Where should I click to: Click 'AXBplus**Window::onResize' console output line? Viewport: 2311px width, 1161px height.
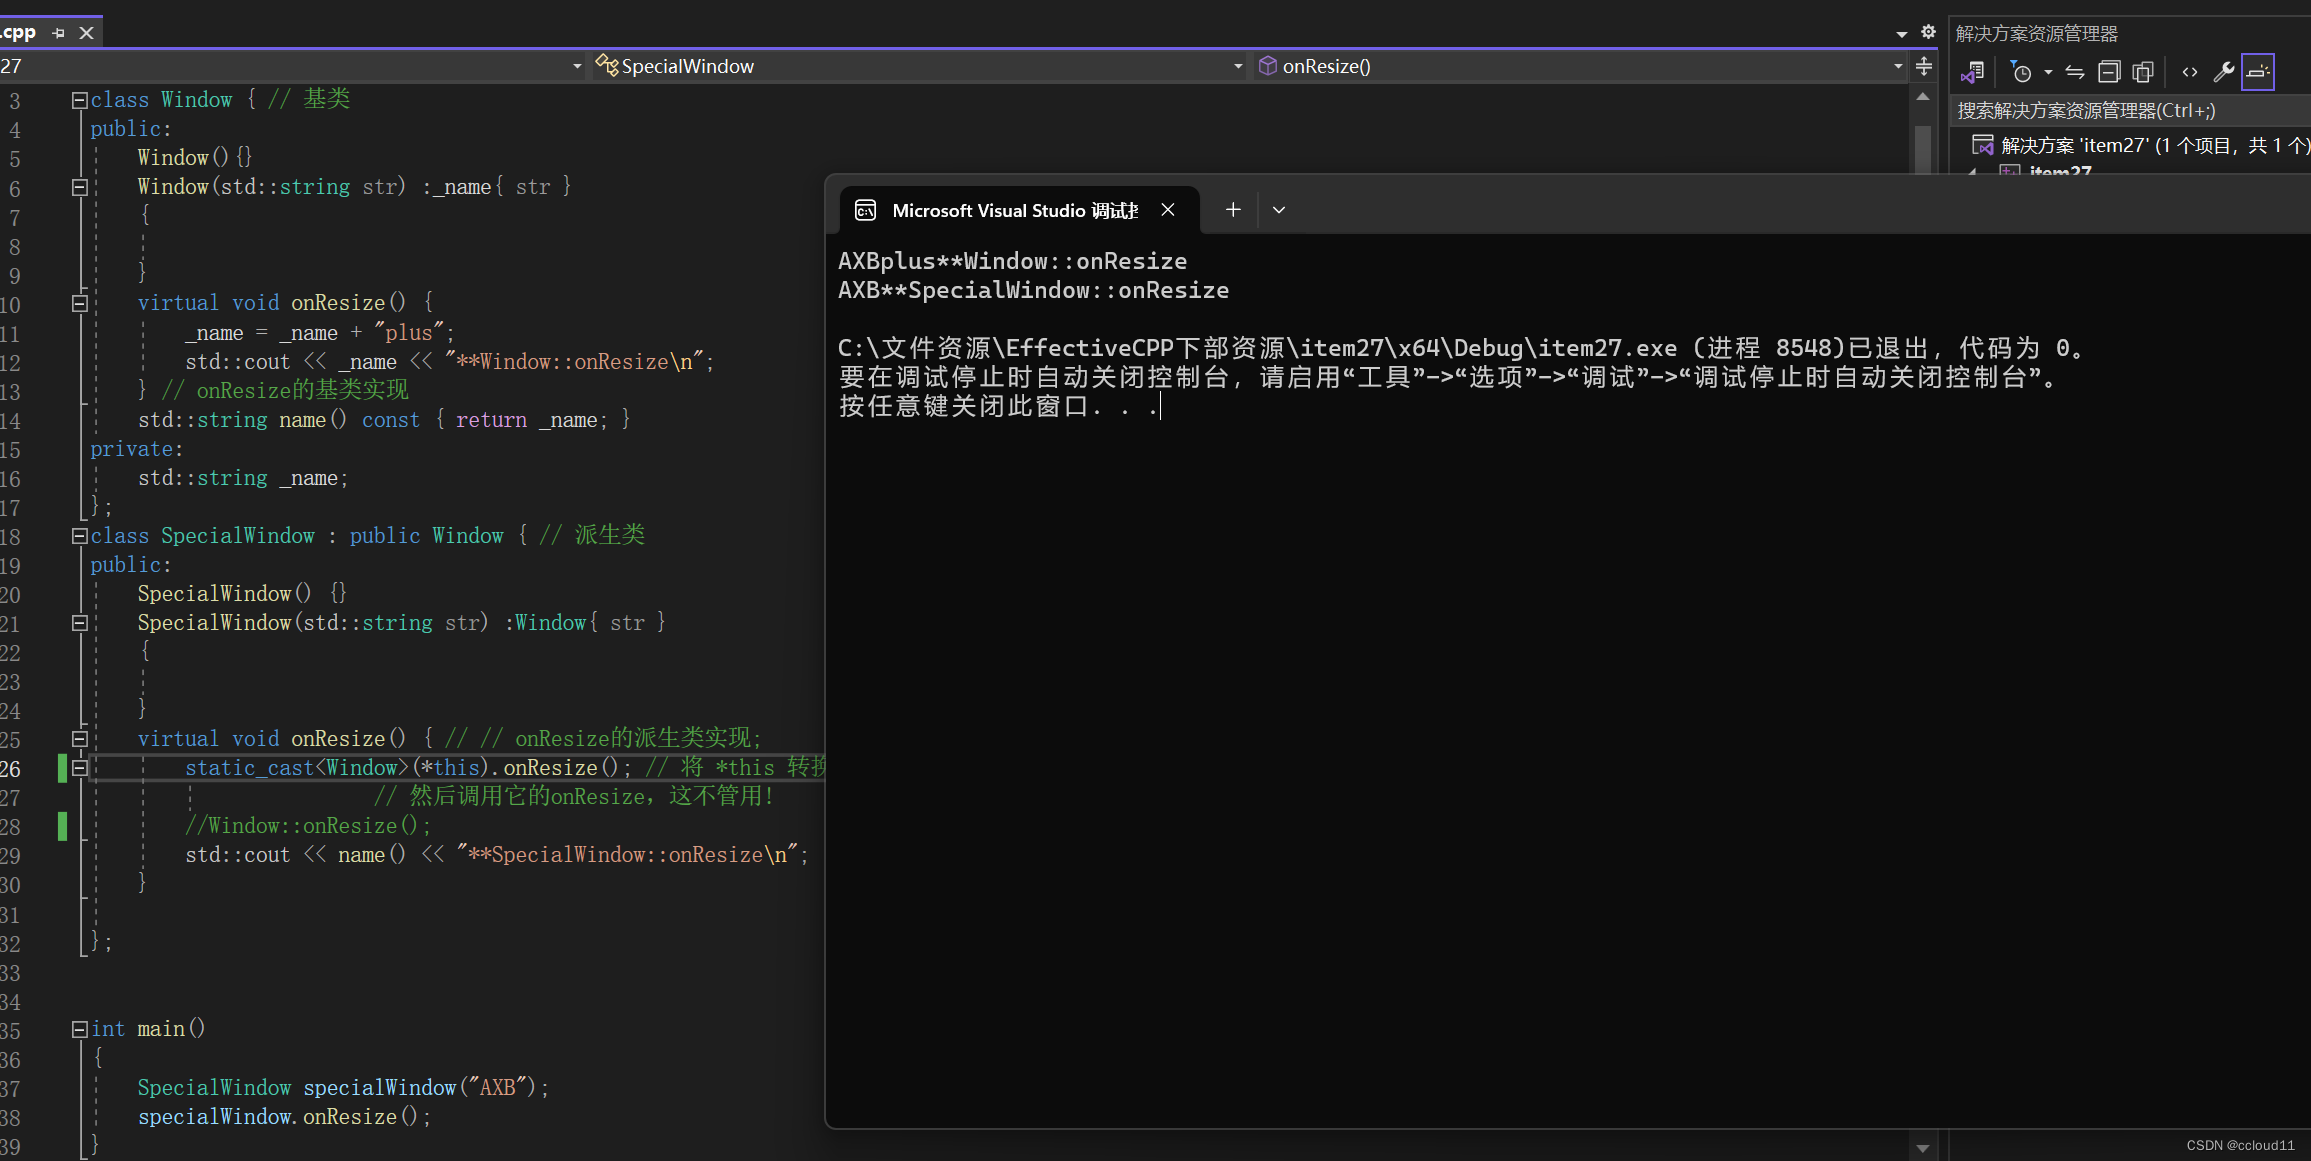(1012, 261)
